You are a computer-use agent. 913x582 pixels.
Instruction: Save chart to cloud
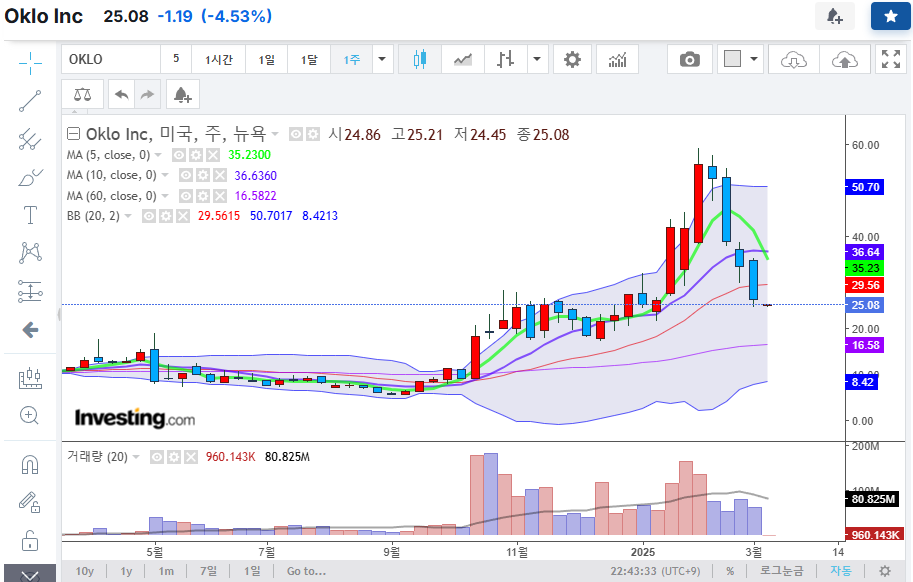844,59
